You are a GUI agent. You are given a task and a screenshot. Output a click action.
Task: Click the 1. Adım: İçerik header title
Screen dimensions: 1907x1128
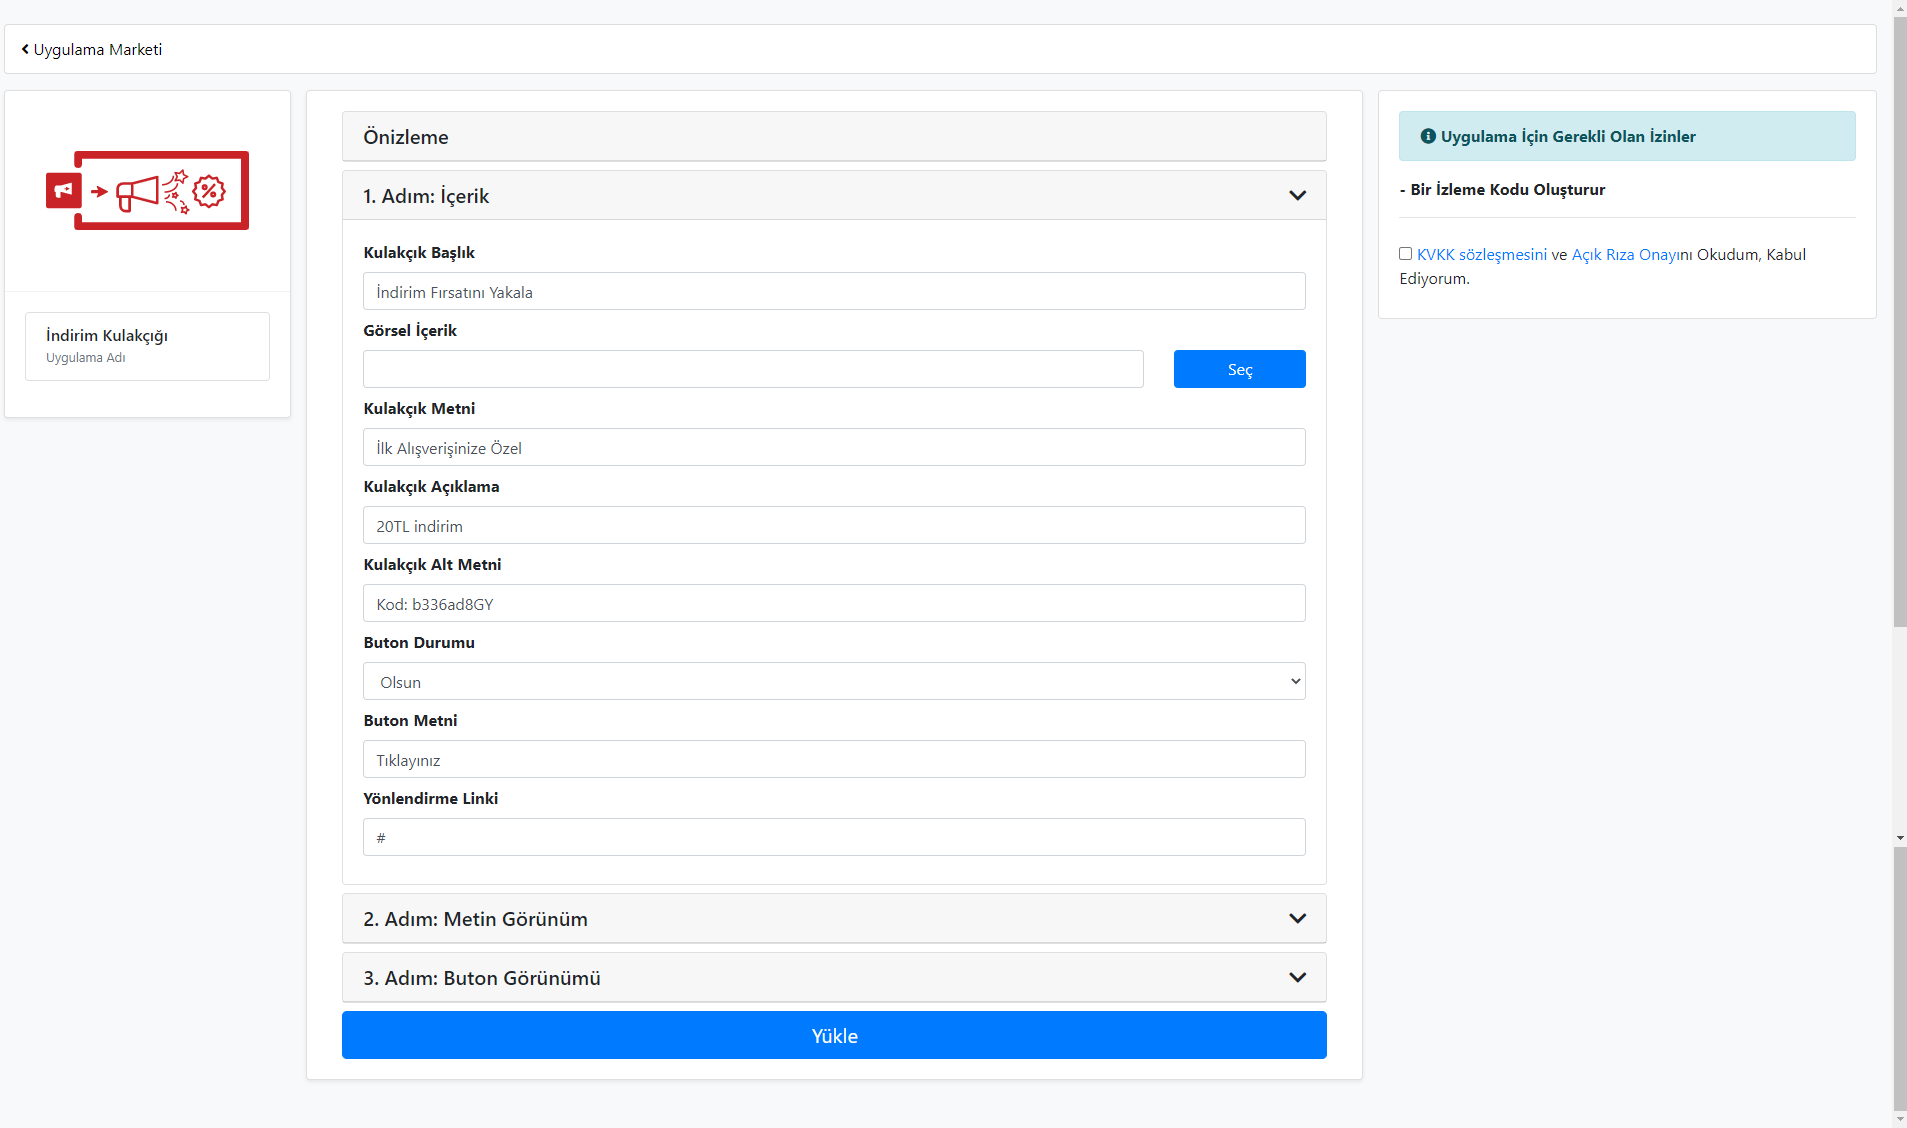pos(426,196)
